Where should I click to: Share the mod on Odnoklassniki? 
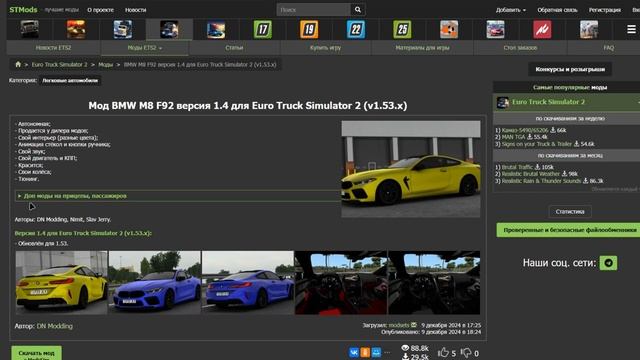coord(365,352)
